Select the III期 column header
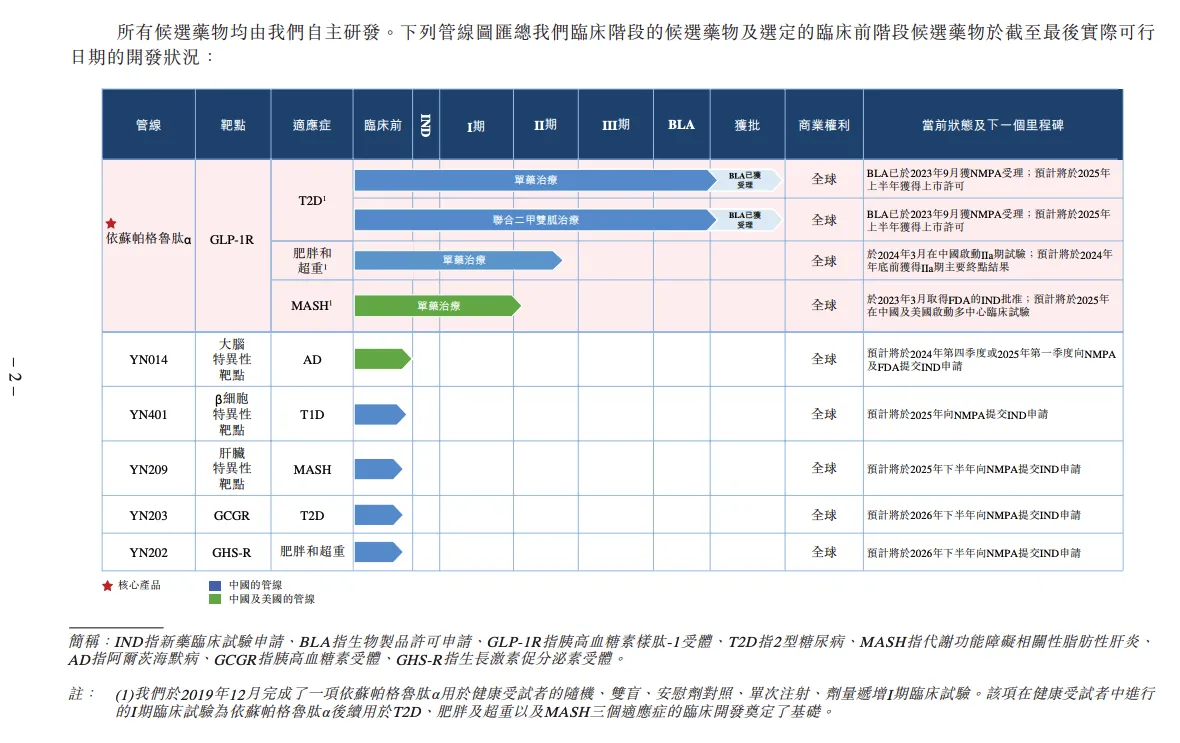 [x=615, y=126]
